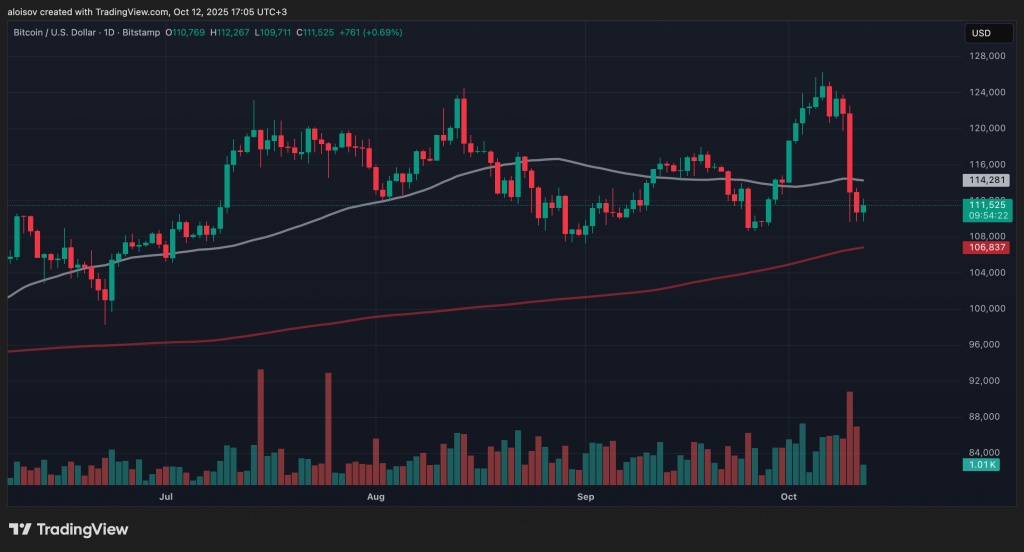Click the Aug label on the time axis
Image resolution: width=1024 pixels, height=552 pixels.
click(376, 496)
